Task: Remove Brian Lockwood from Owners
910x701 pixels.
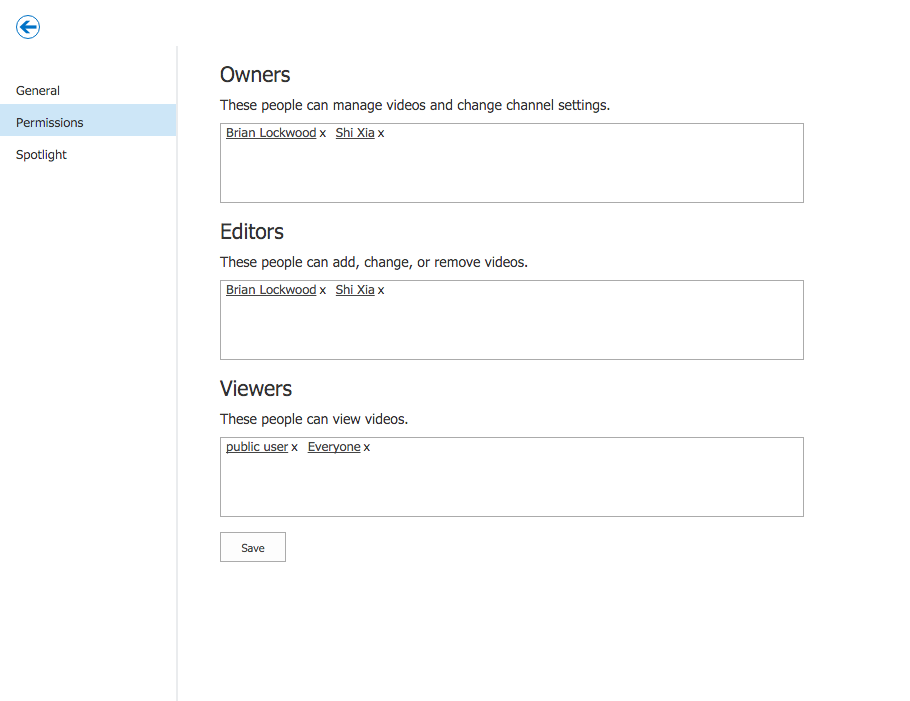Action: pos(323,133)
